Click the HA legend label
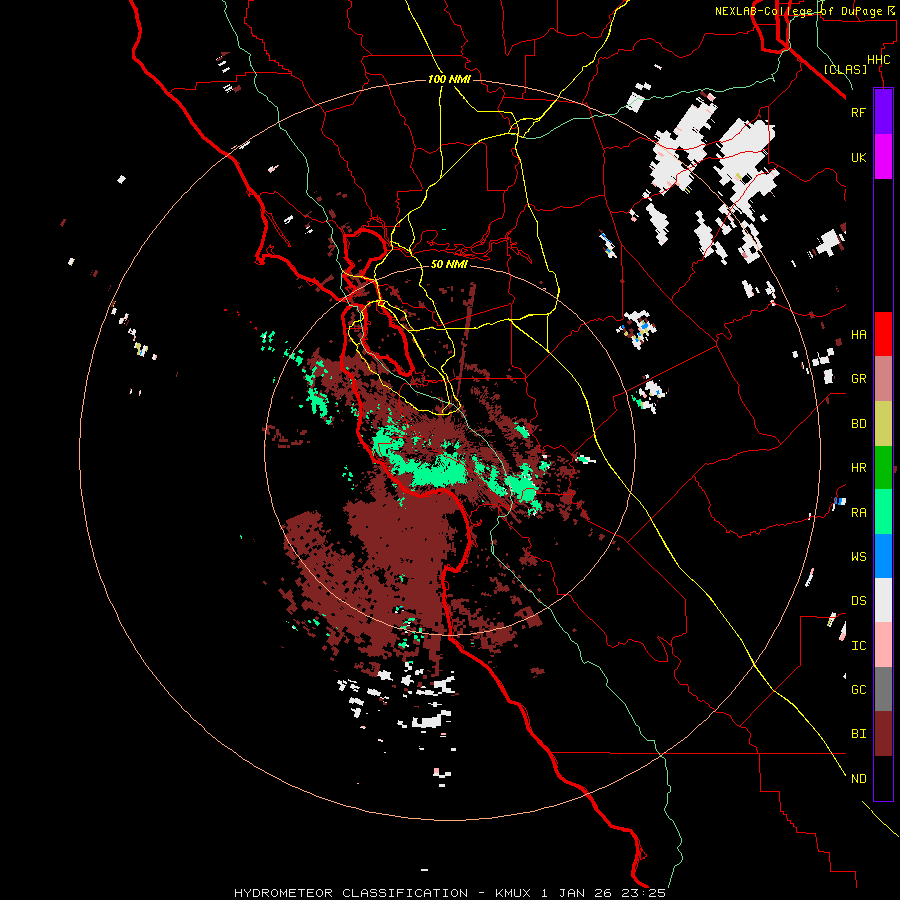The image size is (900, 900). pos(858,335)
